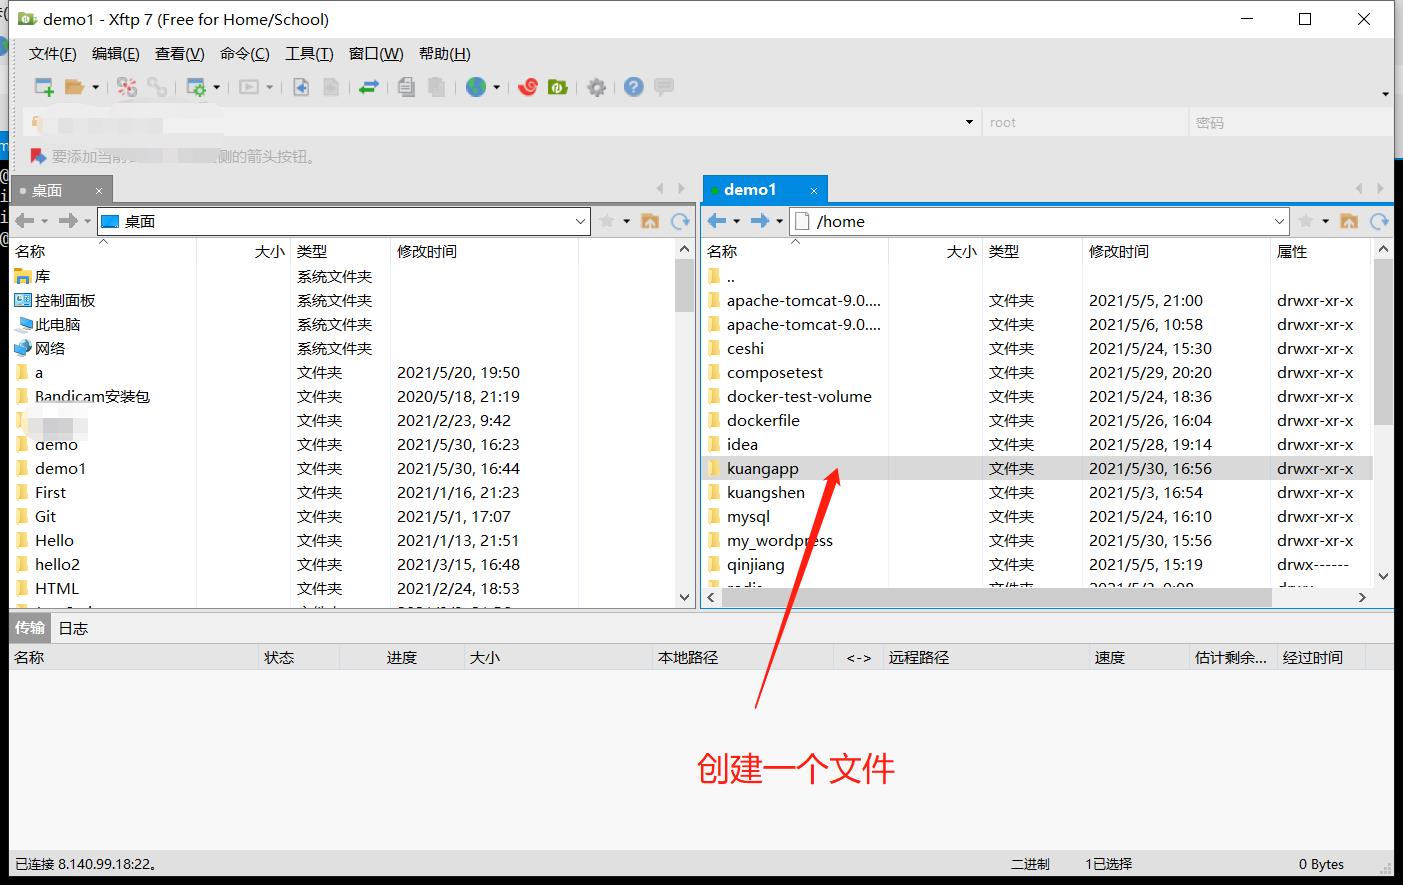Image resolution: width=1403 pixels, height=885 pixels.
Task: Go forward in local pane navigation
Action: 67,221
